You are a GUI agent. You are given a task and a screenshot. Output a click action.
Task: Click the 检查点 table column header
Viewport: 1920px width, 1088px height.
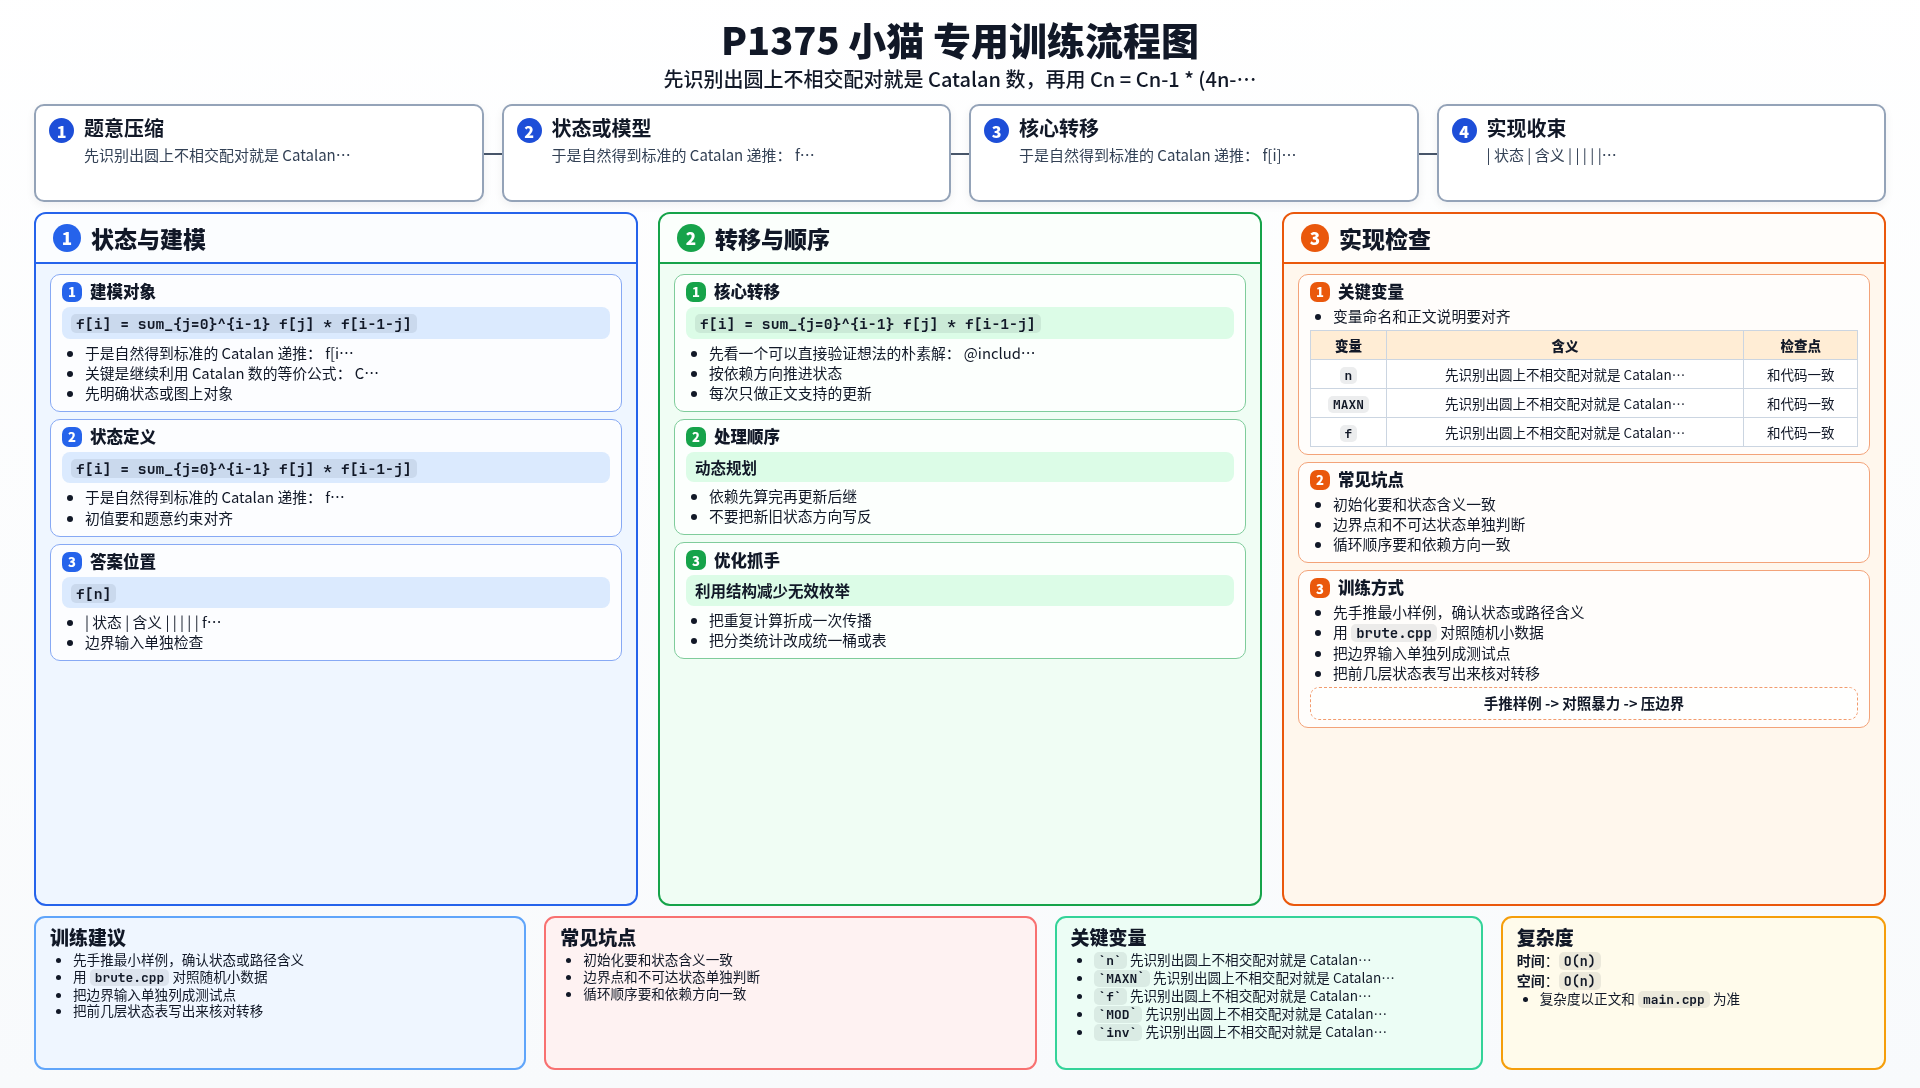point(1800,346)
